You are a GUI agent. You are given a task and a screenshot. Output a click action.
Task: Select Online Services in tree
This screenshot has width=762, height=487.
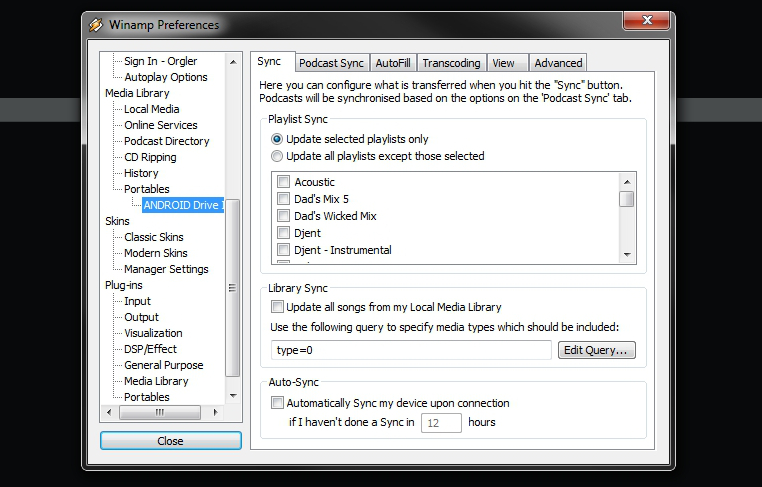[161, 125]
